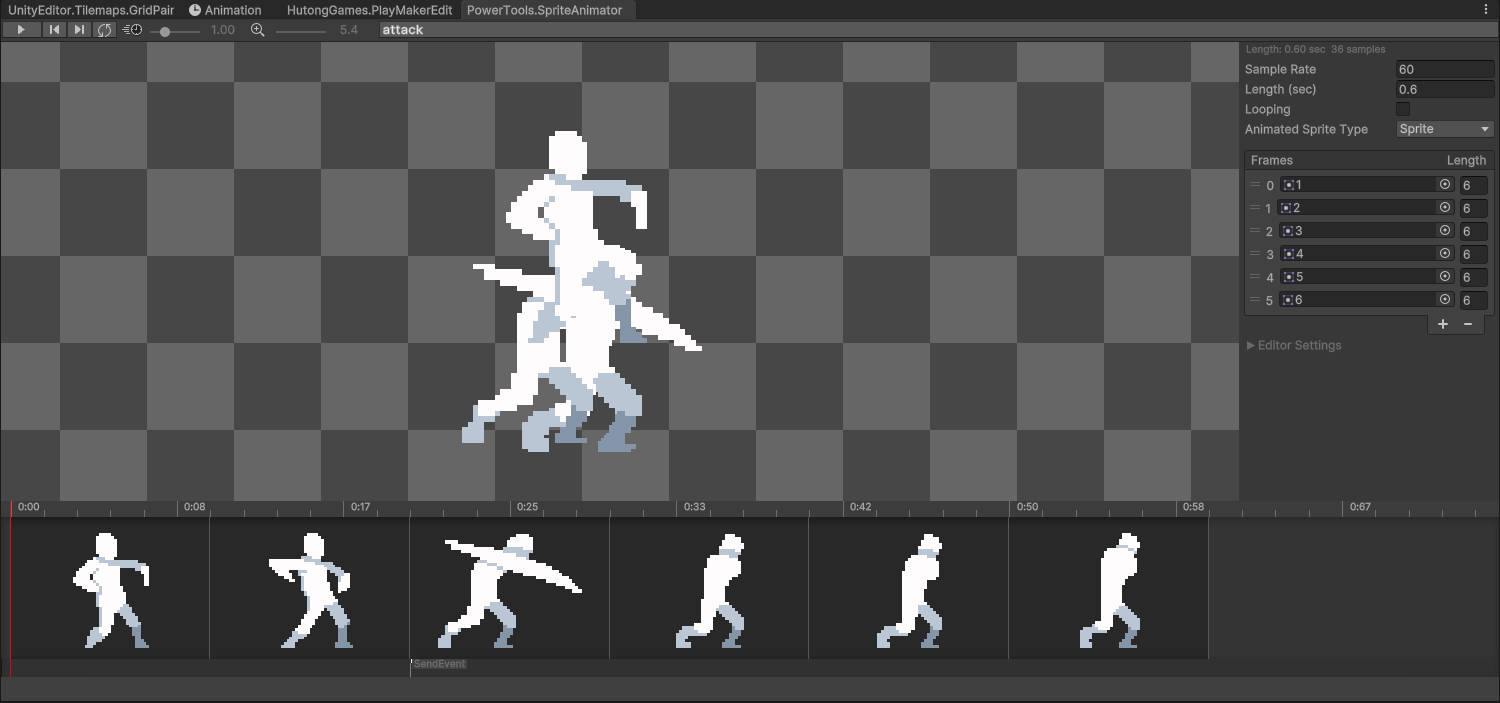Open the sprite picker for frame 6
Screen dimensions: 1500x703
tap(1445, 300)
